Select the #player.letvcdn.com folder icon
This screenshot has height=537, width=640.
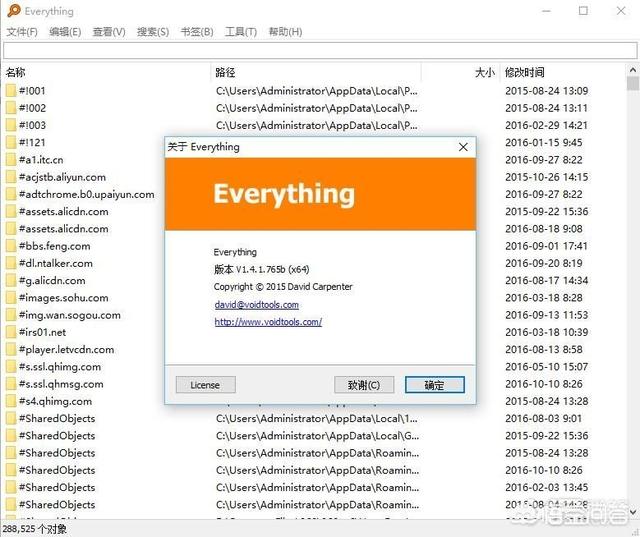coord(11,350)
